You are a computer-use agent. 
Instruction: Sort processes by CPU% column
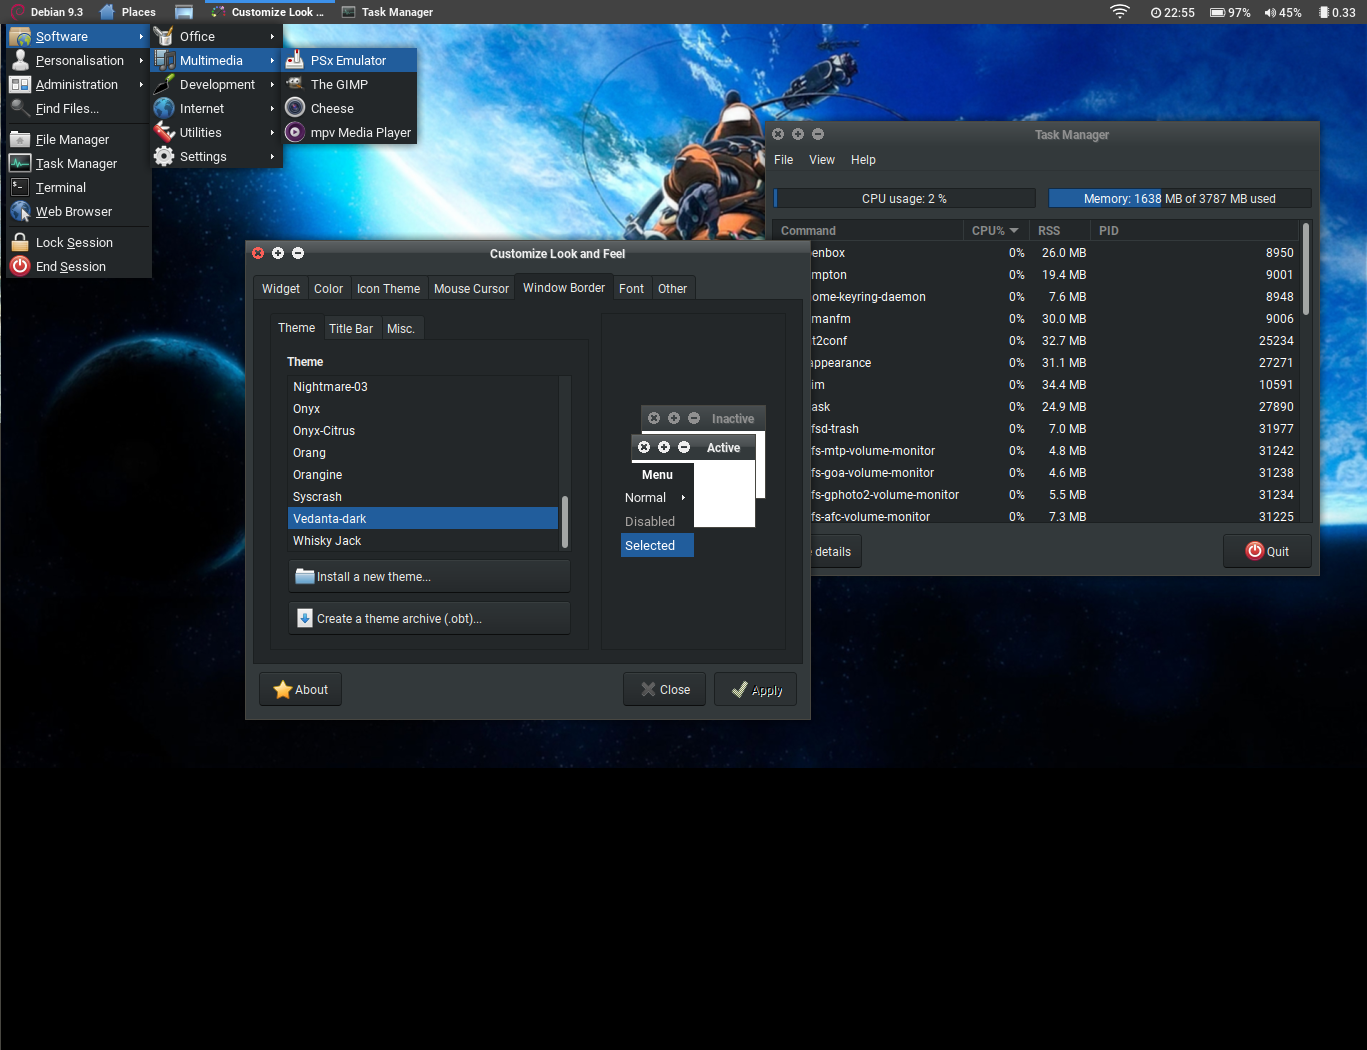(995, 230)
